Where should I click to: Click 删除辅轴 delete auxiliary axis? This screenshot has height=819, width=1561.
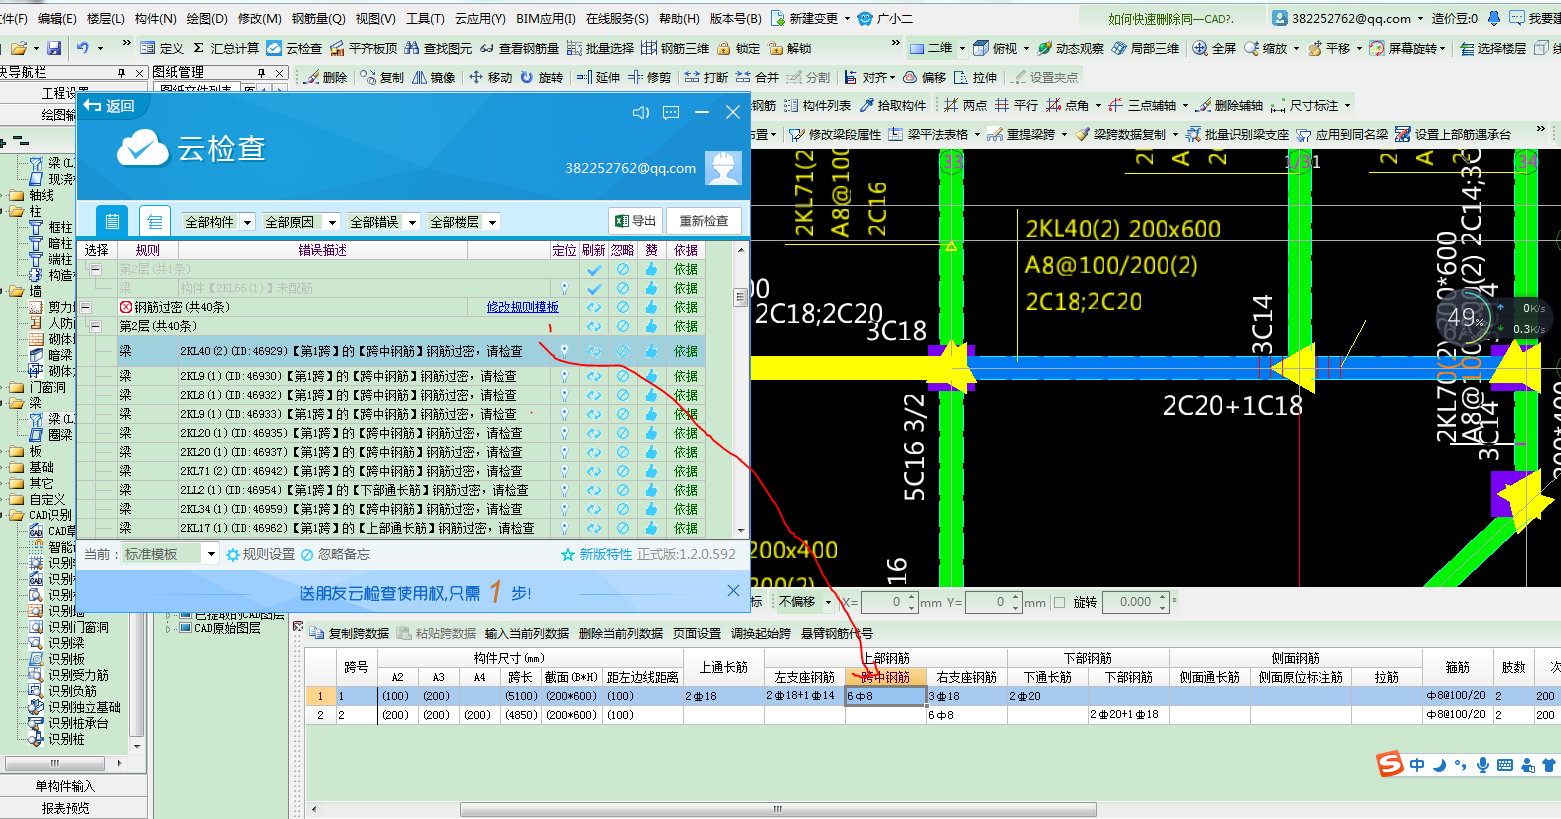point(1229,105)
